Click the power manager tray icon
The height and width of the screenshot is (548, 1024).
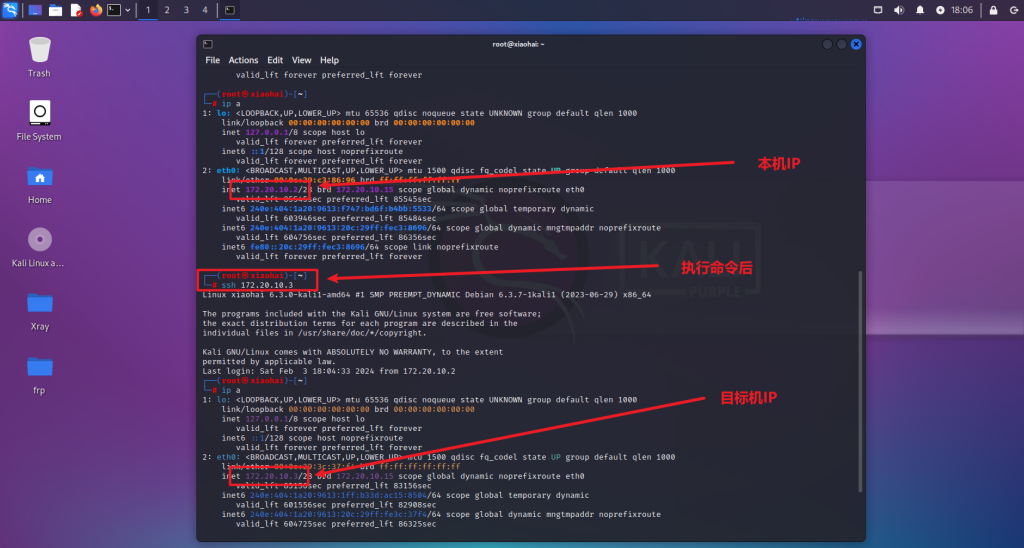(940, 10)
